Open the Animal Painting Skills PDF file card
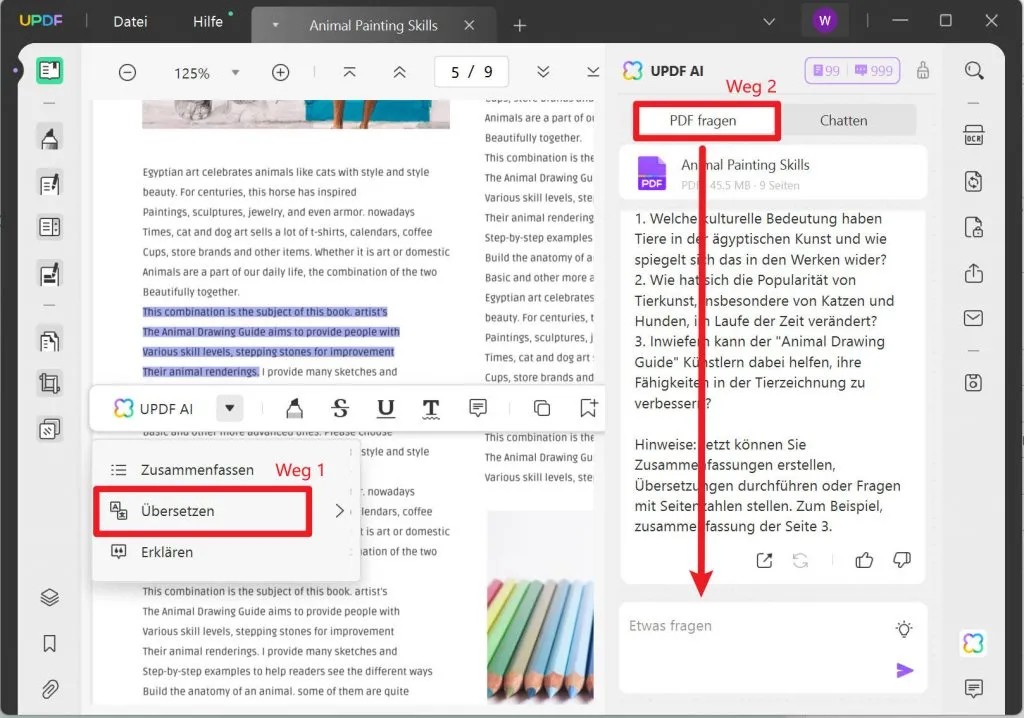 [x=773, y=173]
